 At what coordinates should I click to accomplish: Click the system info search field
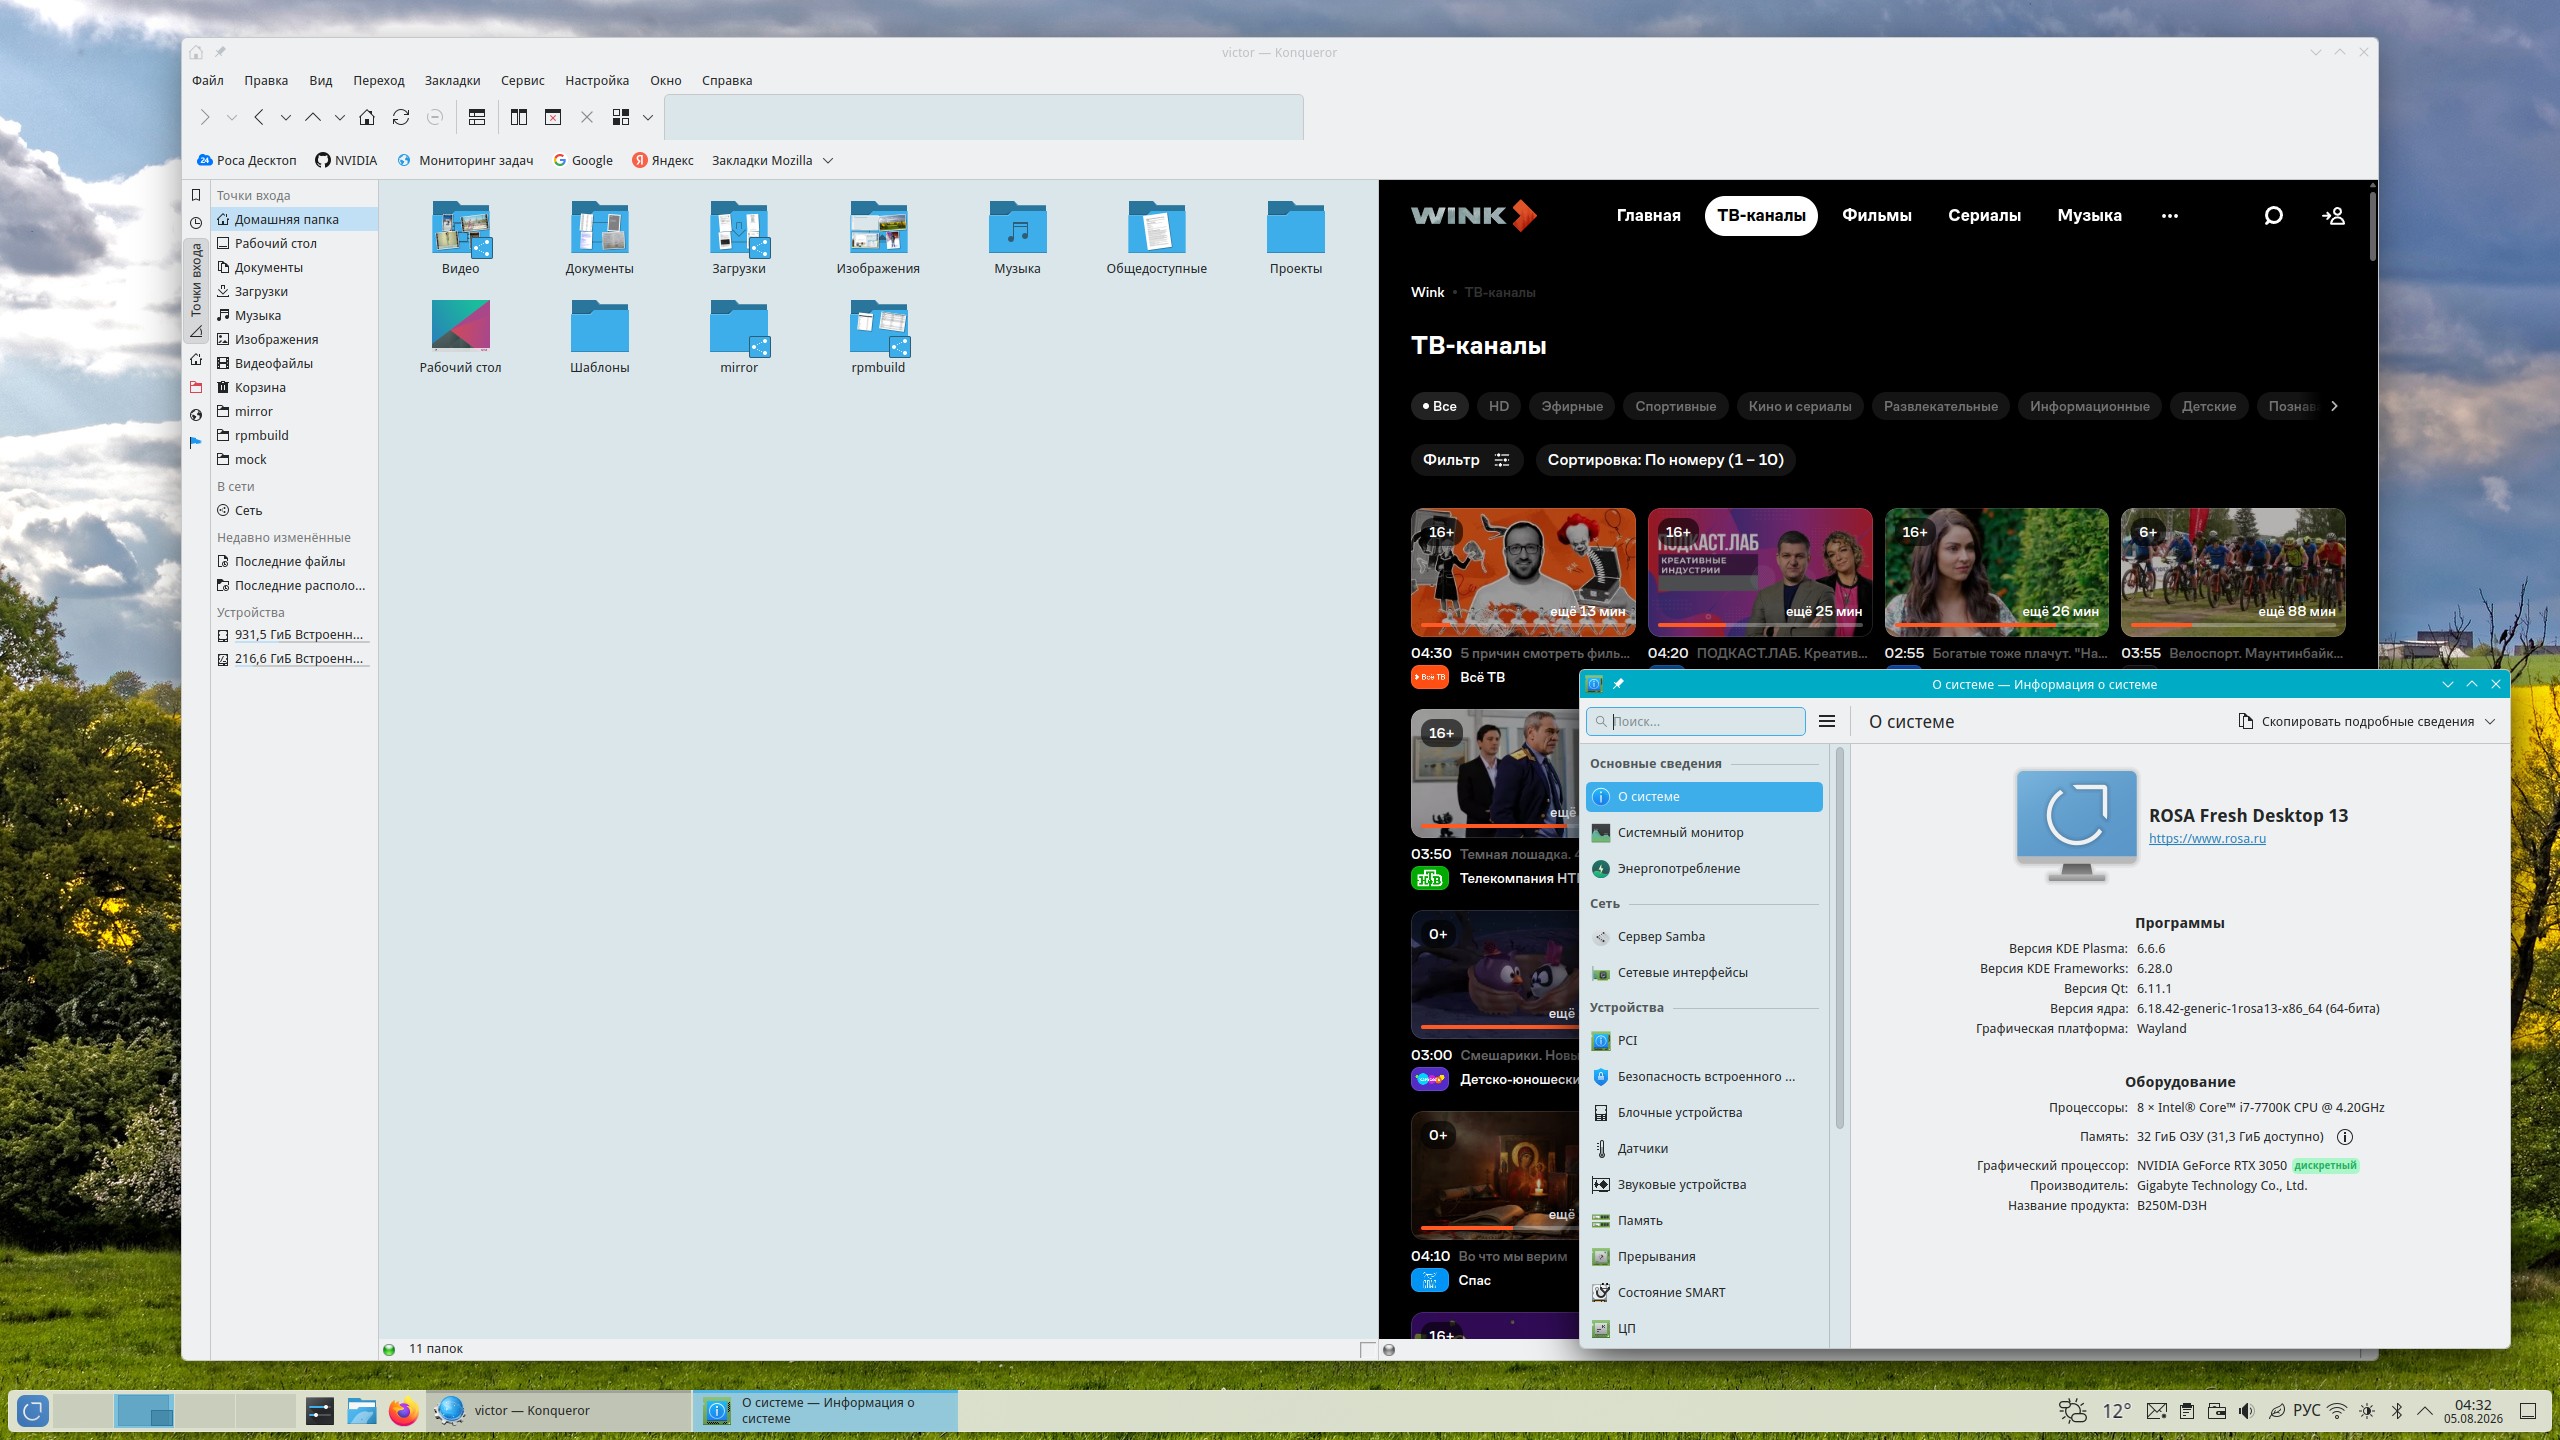(1696, 721)
